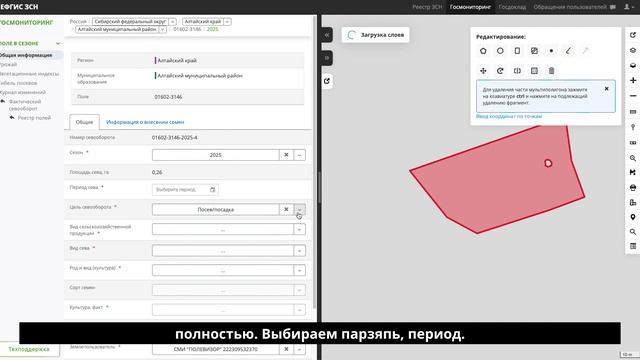Select the circle drawing tool
This screenshot has height=360, width=640.
tap(500, 51)
